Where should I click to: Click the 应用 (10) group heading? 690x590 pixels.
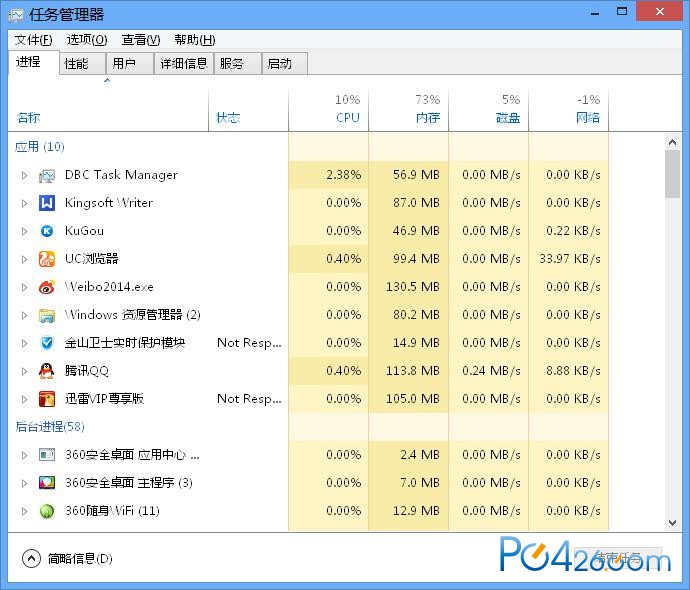tap(40, 147)
